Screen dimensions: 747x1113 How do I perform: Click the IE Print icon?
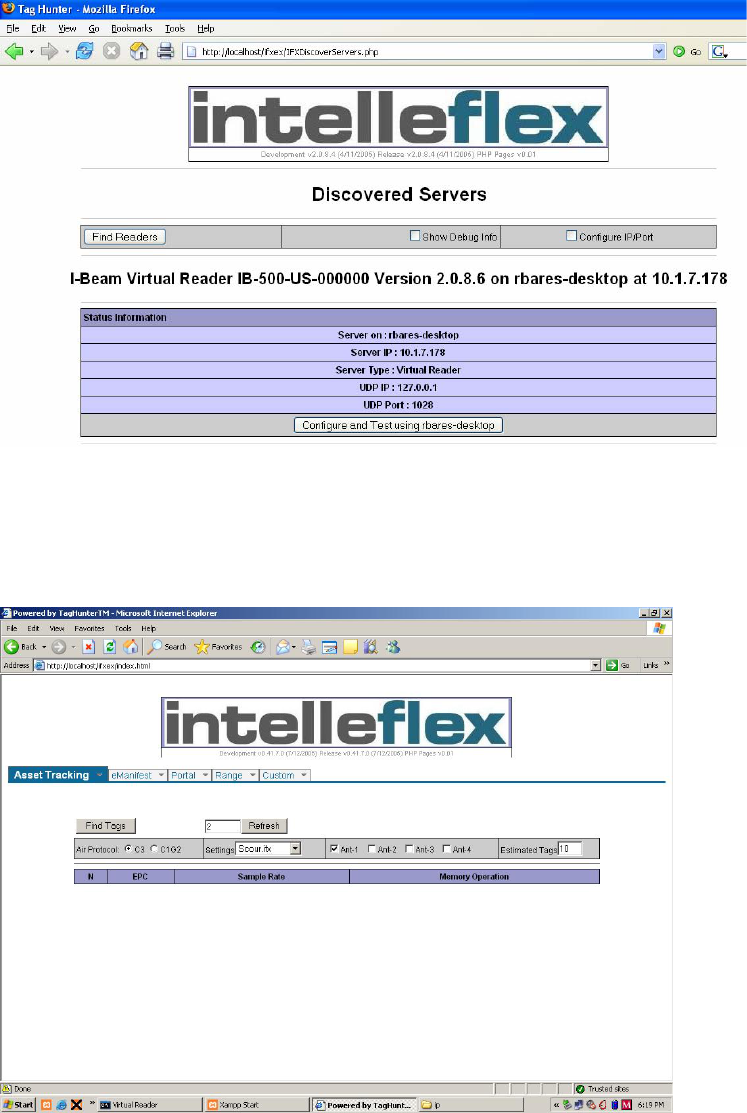308,647
